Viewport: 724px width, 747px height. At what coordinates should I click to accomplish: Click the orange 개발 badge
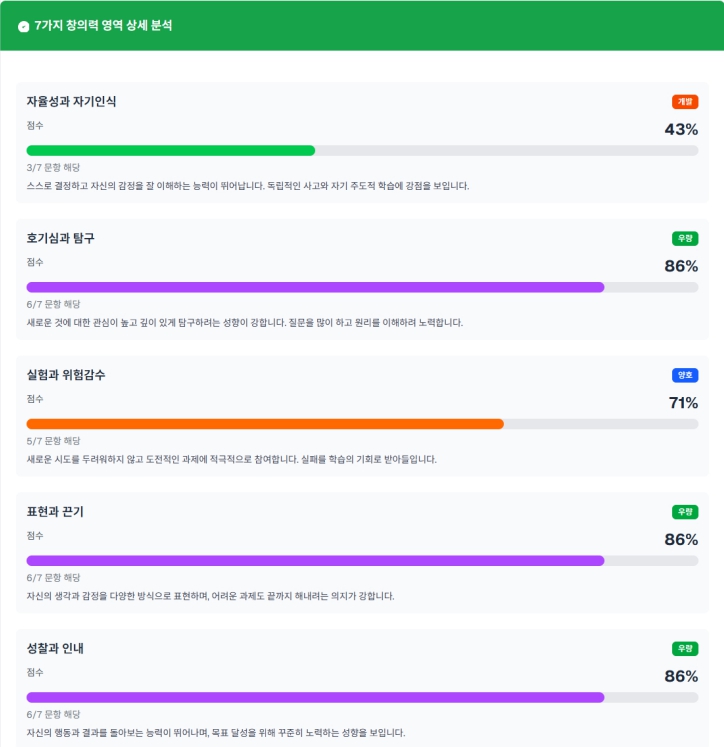(x=685, y=102)
